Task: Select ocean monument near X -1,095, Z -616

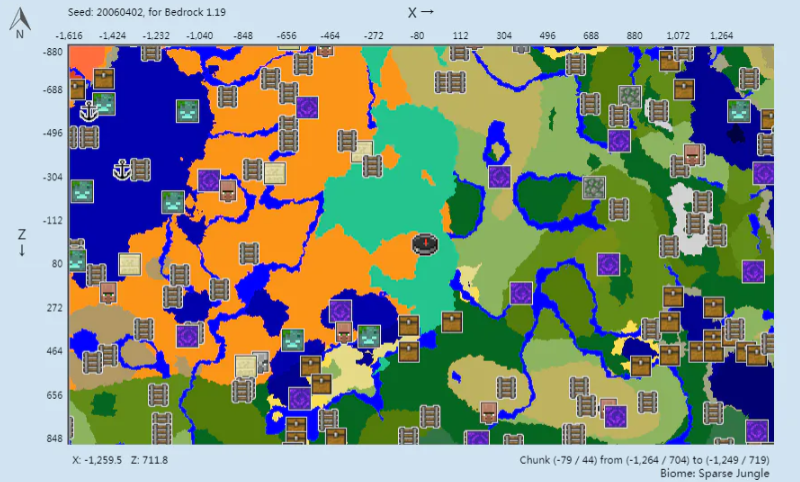Action: coord(187,111)
